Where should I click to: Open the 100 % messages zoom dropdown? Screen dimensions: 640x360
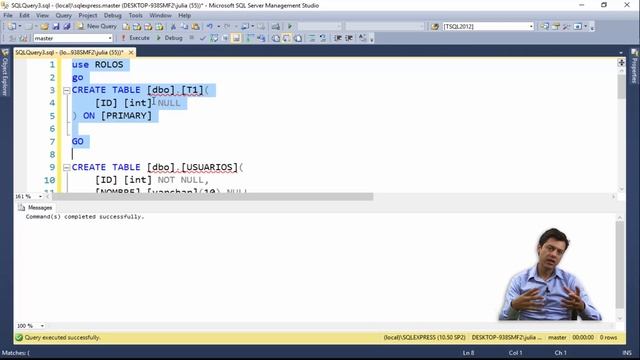pyautogui.click(x=42, y=326)
